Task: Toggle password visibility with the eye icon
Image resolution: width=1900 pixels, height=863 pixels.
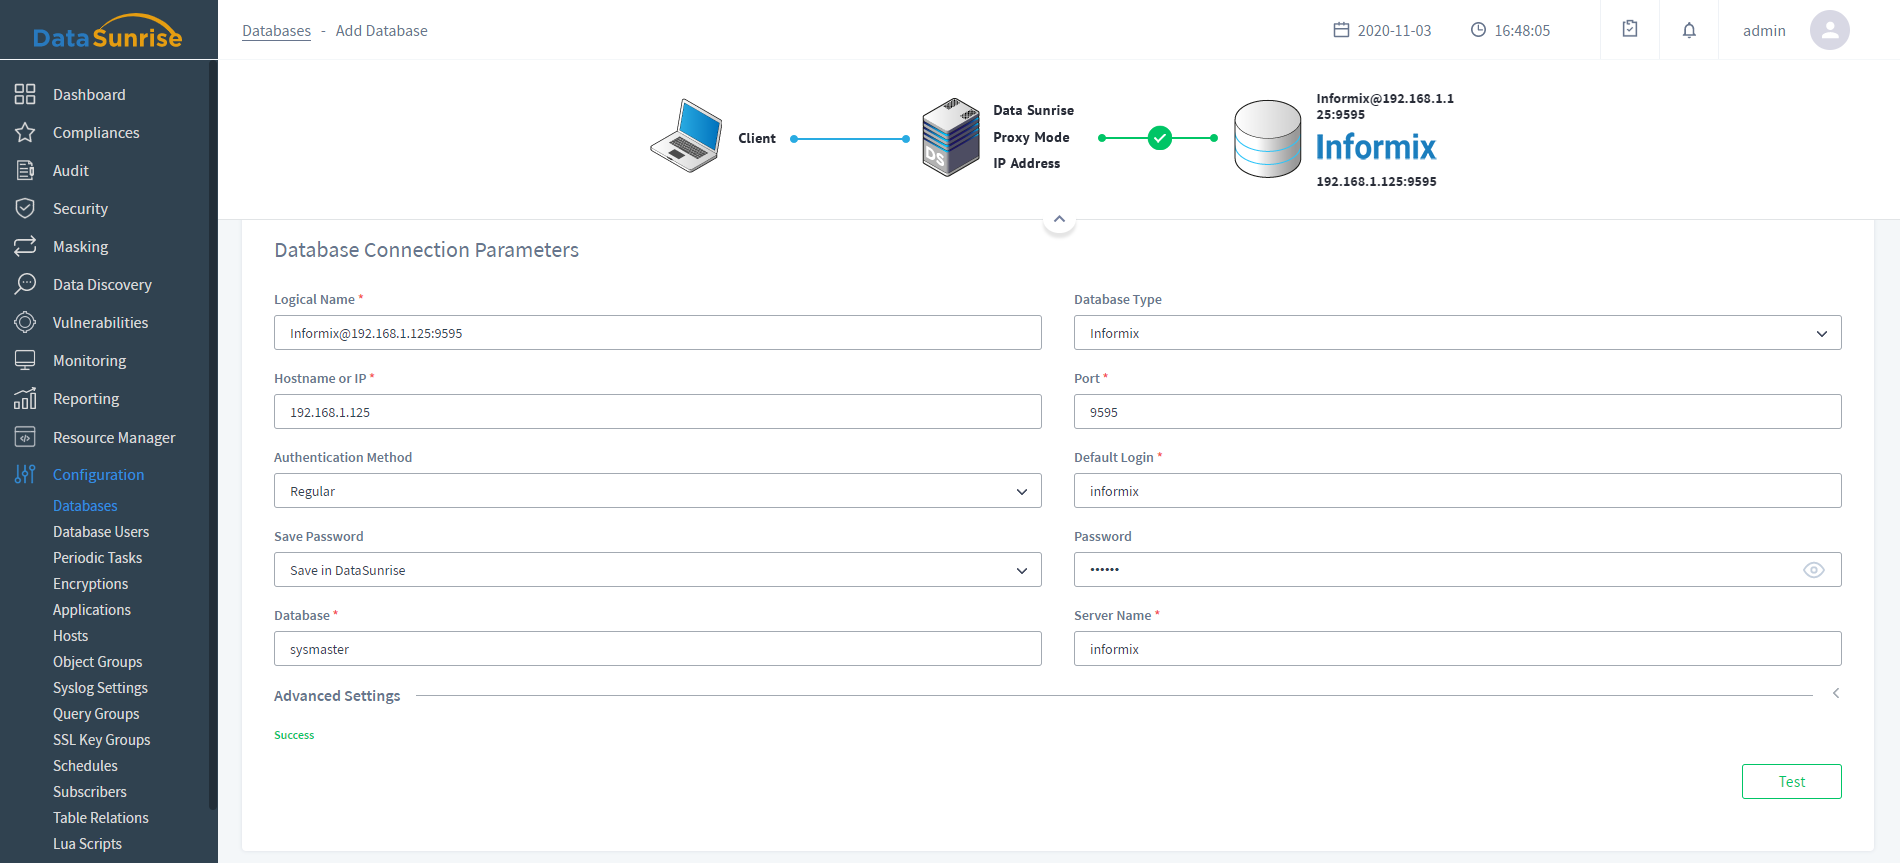Action: (x=1813, y=570)
